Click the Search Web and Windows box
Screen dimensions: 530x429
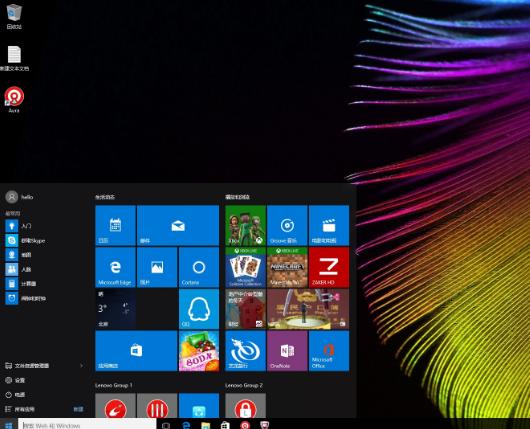pos(87,425)
